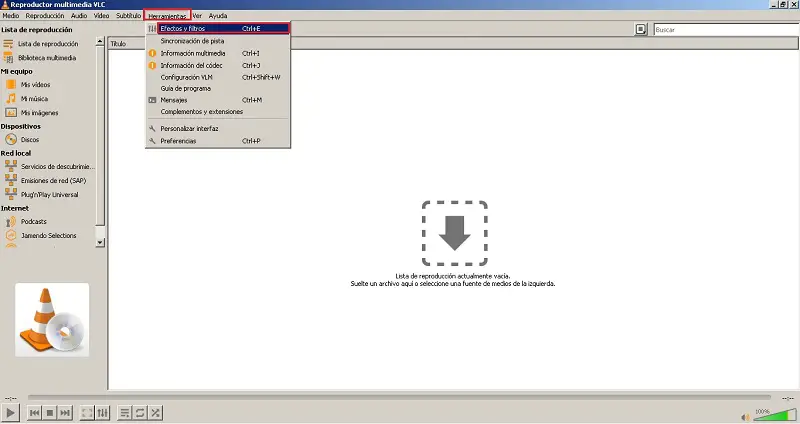Click the Podcasts icon
Screen dimensions: 800x424
(x=11, y=221)
